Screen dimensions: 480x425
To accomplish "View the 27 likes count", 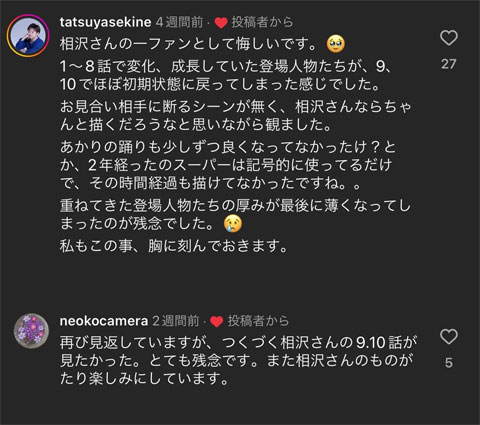I will (x=449, y=64).
